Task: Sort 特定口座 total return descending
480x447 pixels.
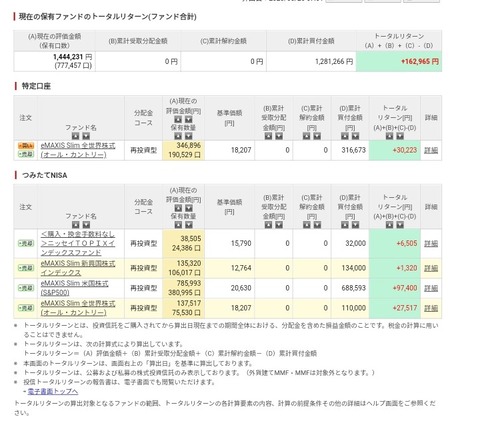Action: click(x=400, y=136)
